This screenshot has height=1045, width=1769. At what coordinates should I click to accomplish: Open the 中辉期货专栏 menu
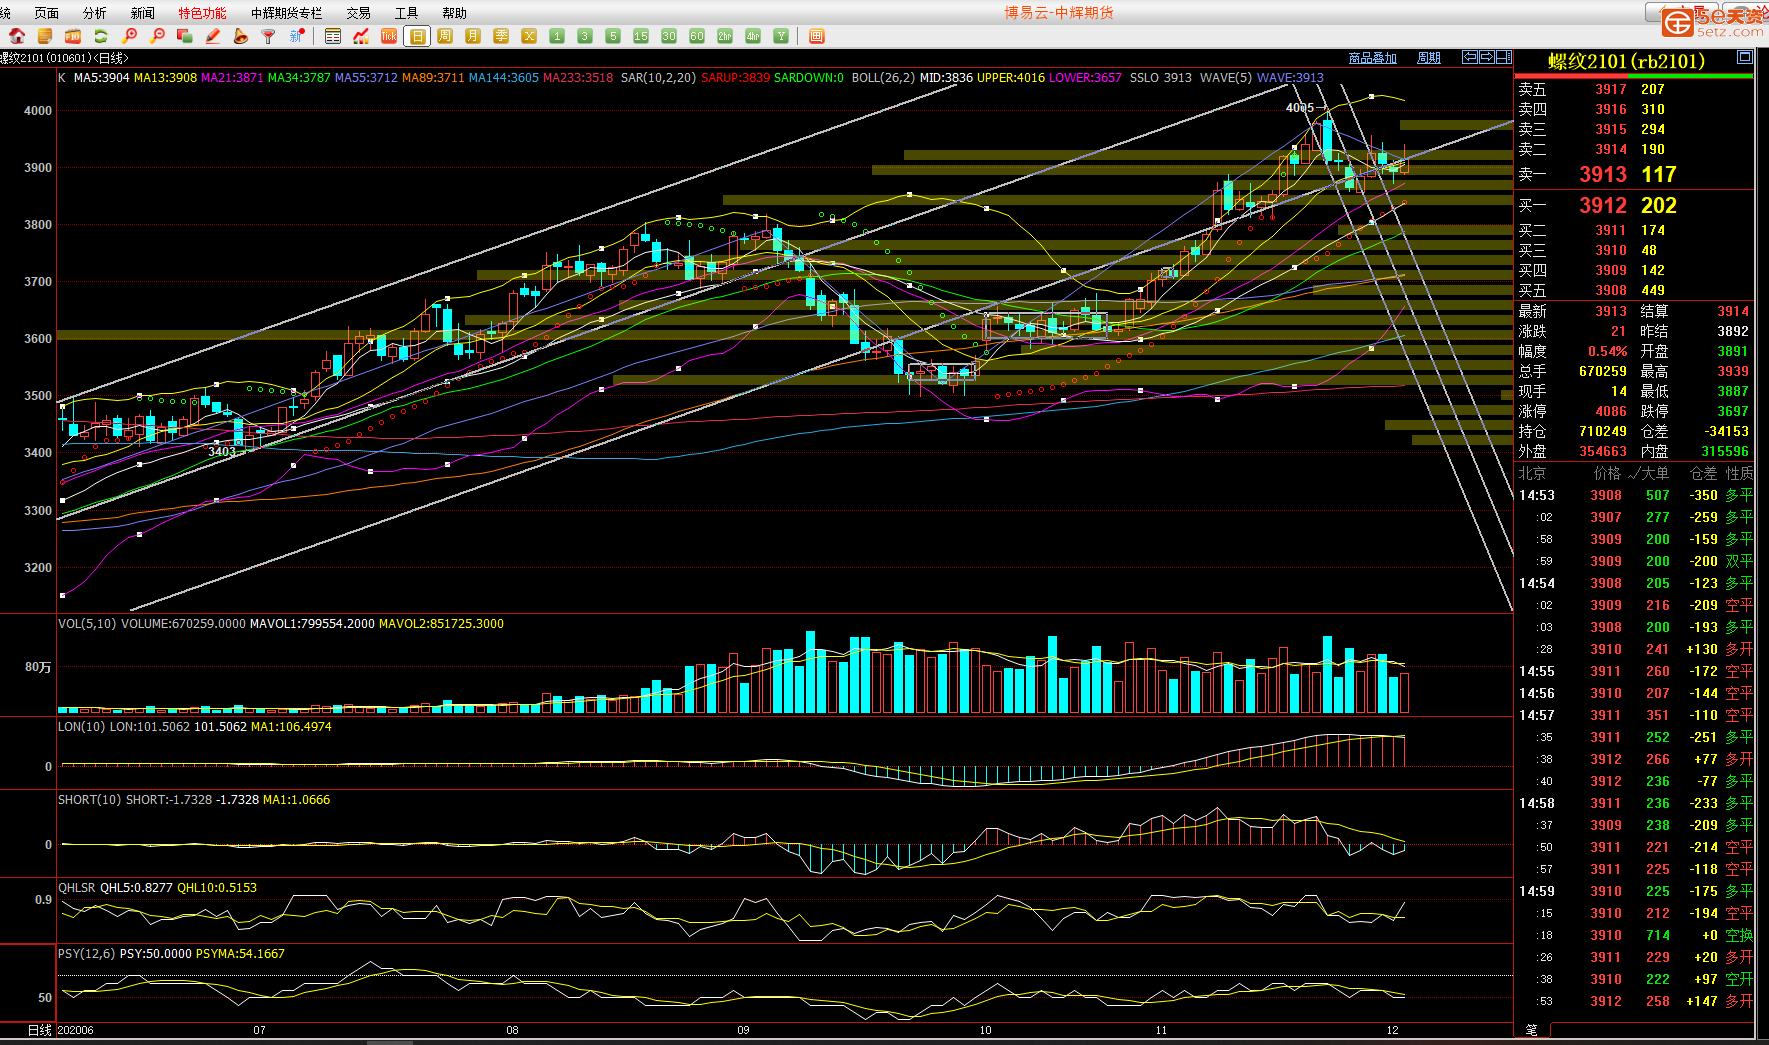287,13
